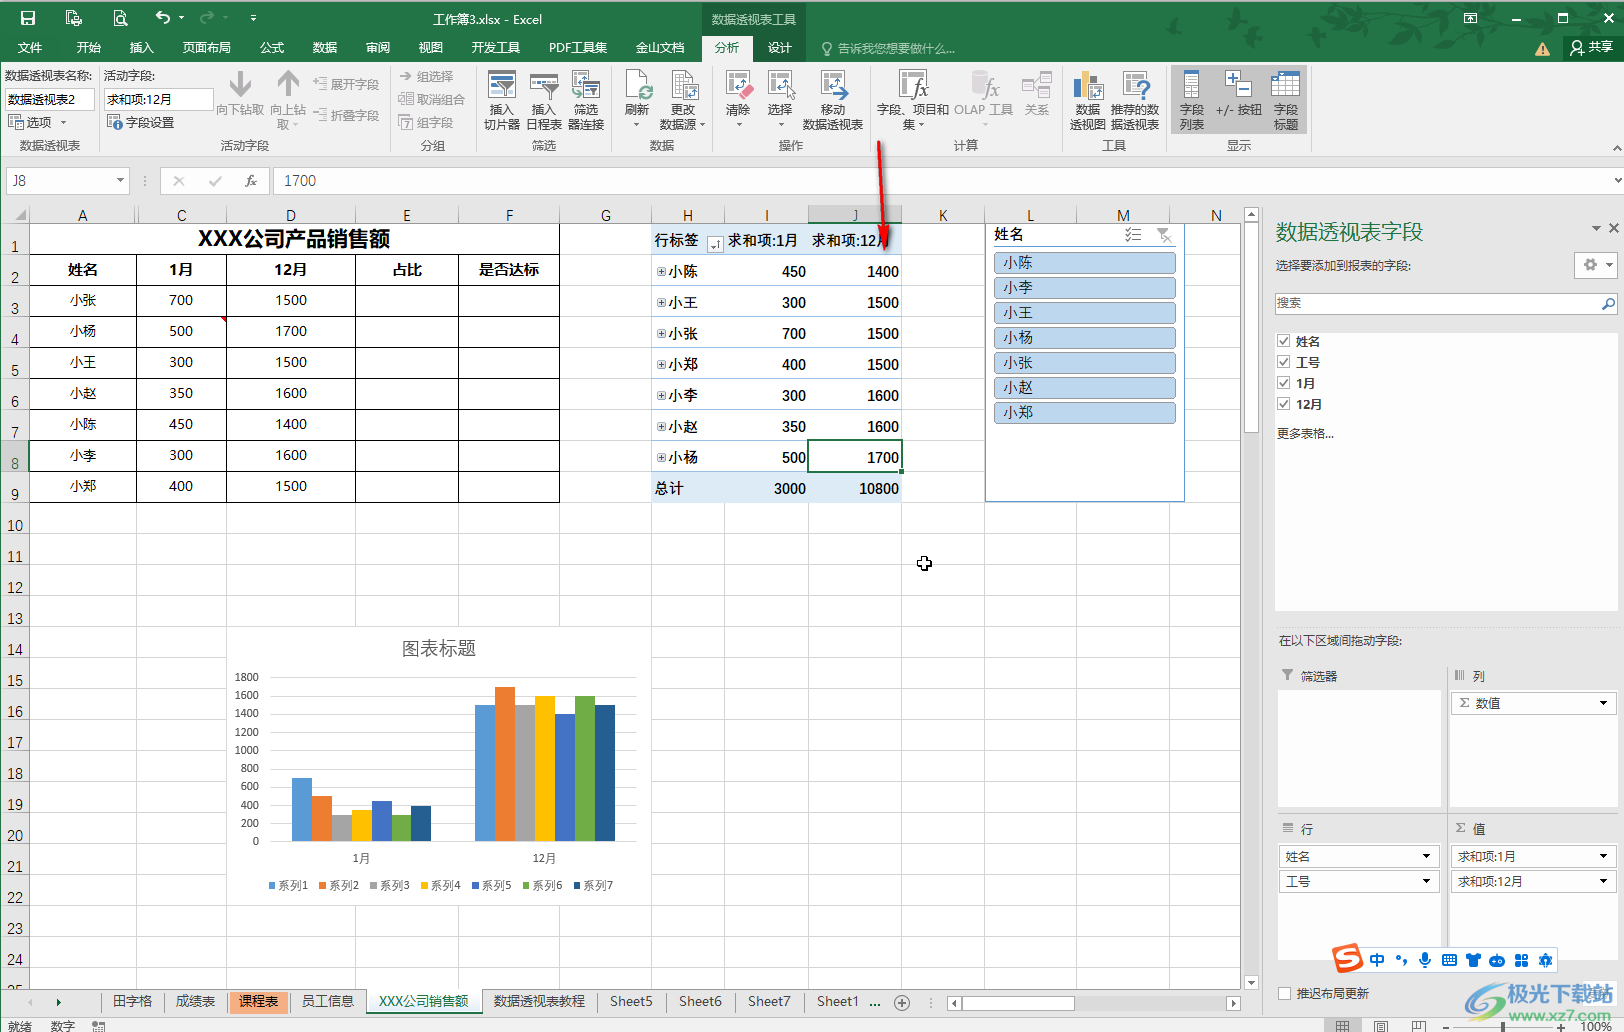
Task: Open dropdown for 工号 in rows area
Action: coord(1426,882)
